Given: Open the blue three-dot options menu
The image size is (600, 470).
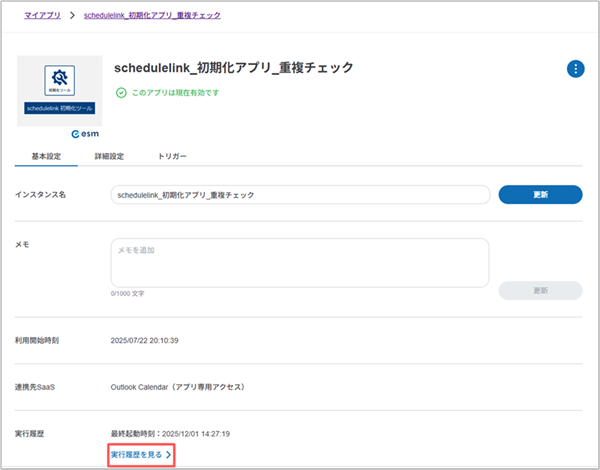Looking at the screenshot, I should coord(575,69).
